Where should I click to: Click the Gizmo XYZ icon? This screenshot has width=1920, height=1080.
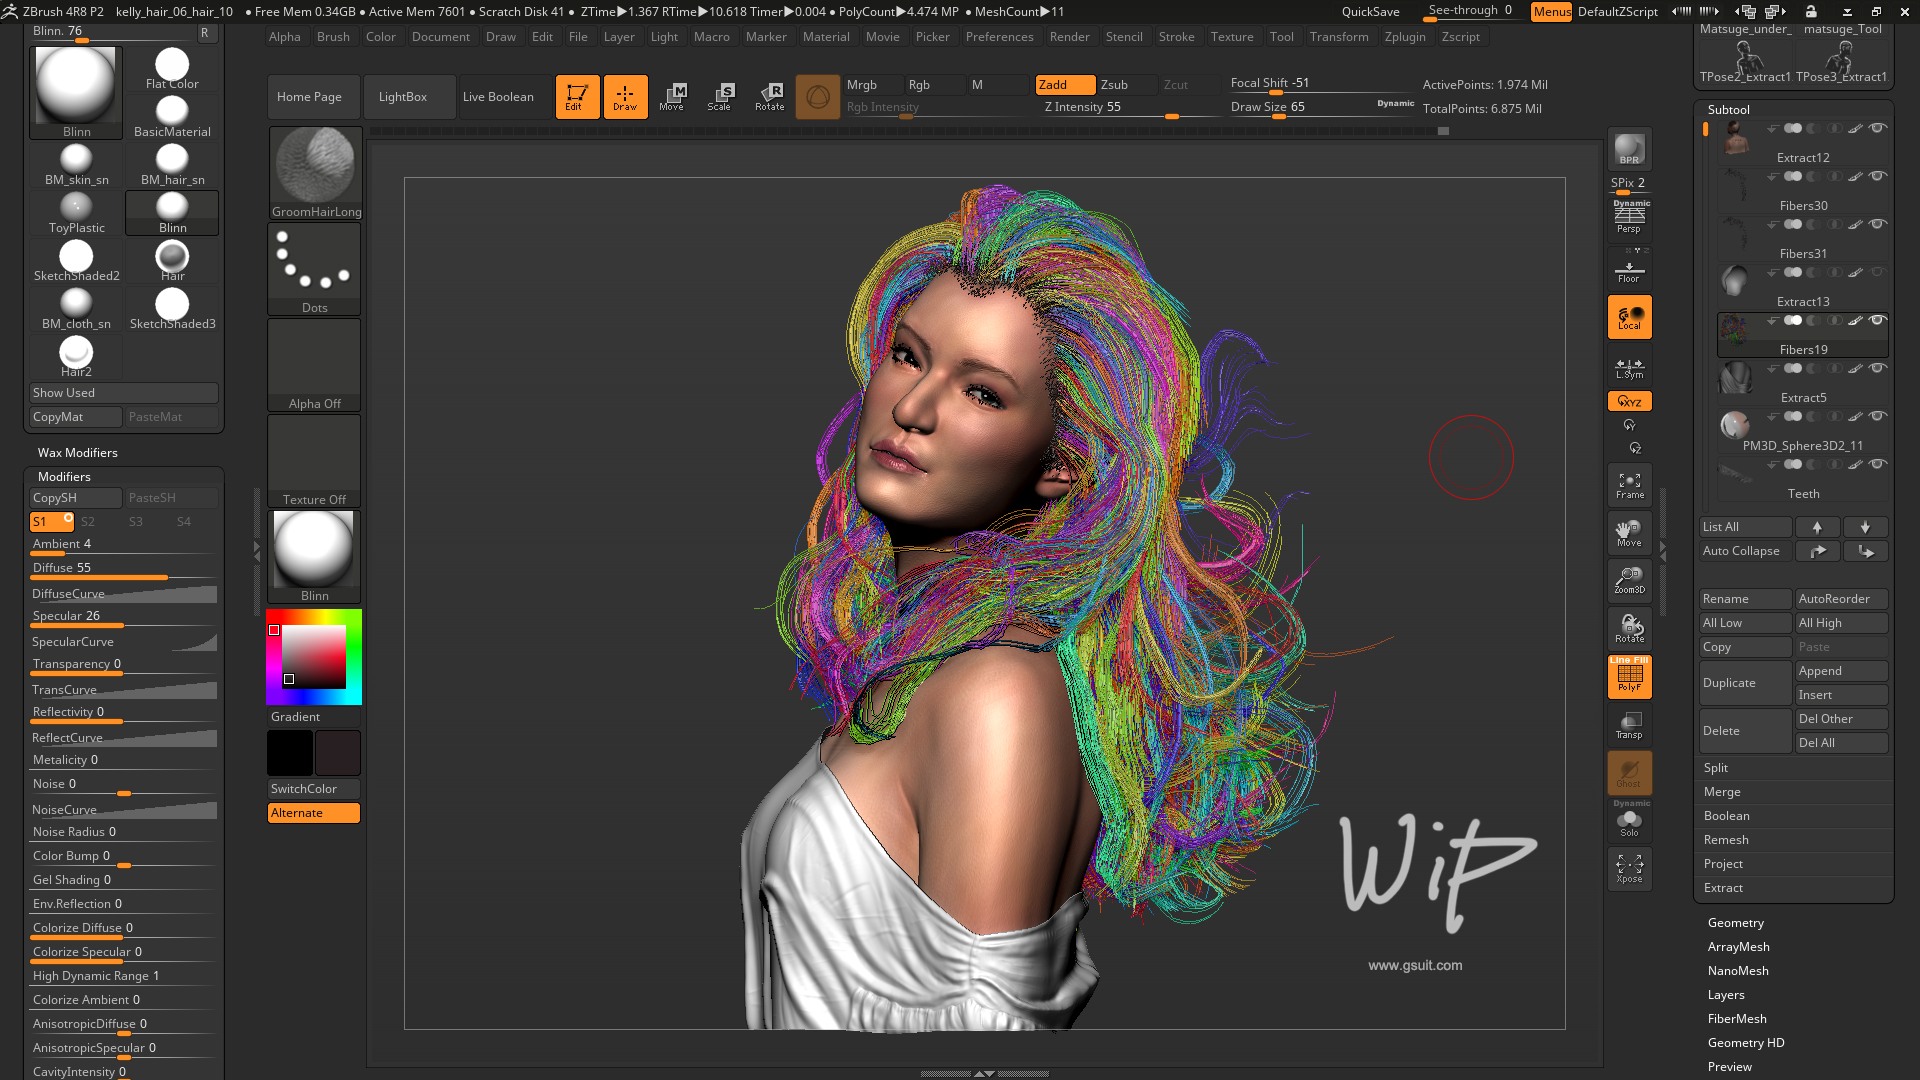tap(1630, 401)
